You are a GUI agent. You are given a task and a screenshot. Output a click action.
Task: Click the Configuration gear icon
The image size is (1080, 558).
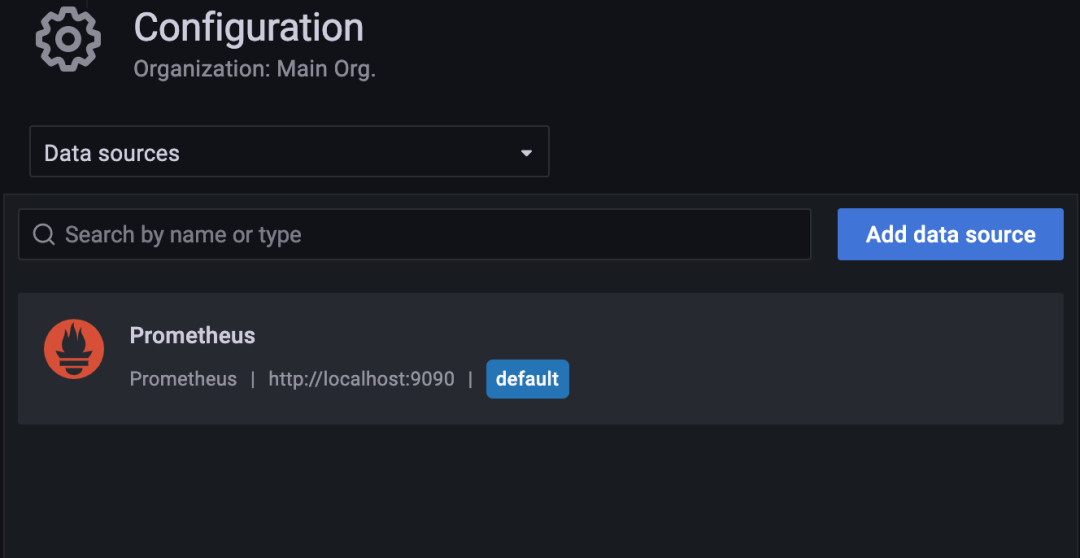pyautogui.click(x=68, y=40)
